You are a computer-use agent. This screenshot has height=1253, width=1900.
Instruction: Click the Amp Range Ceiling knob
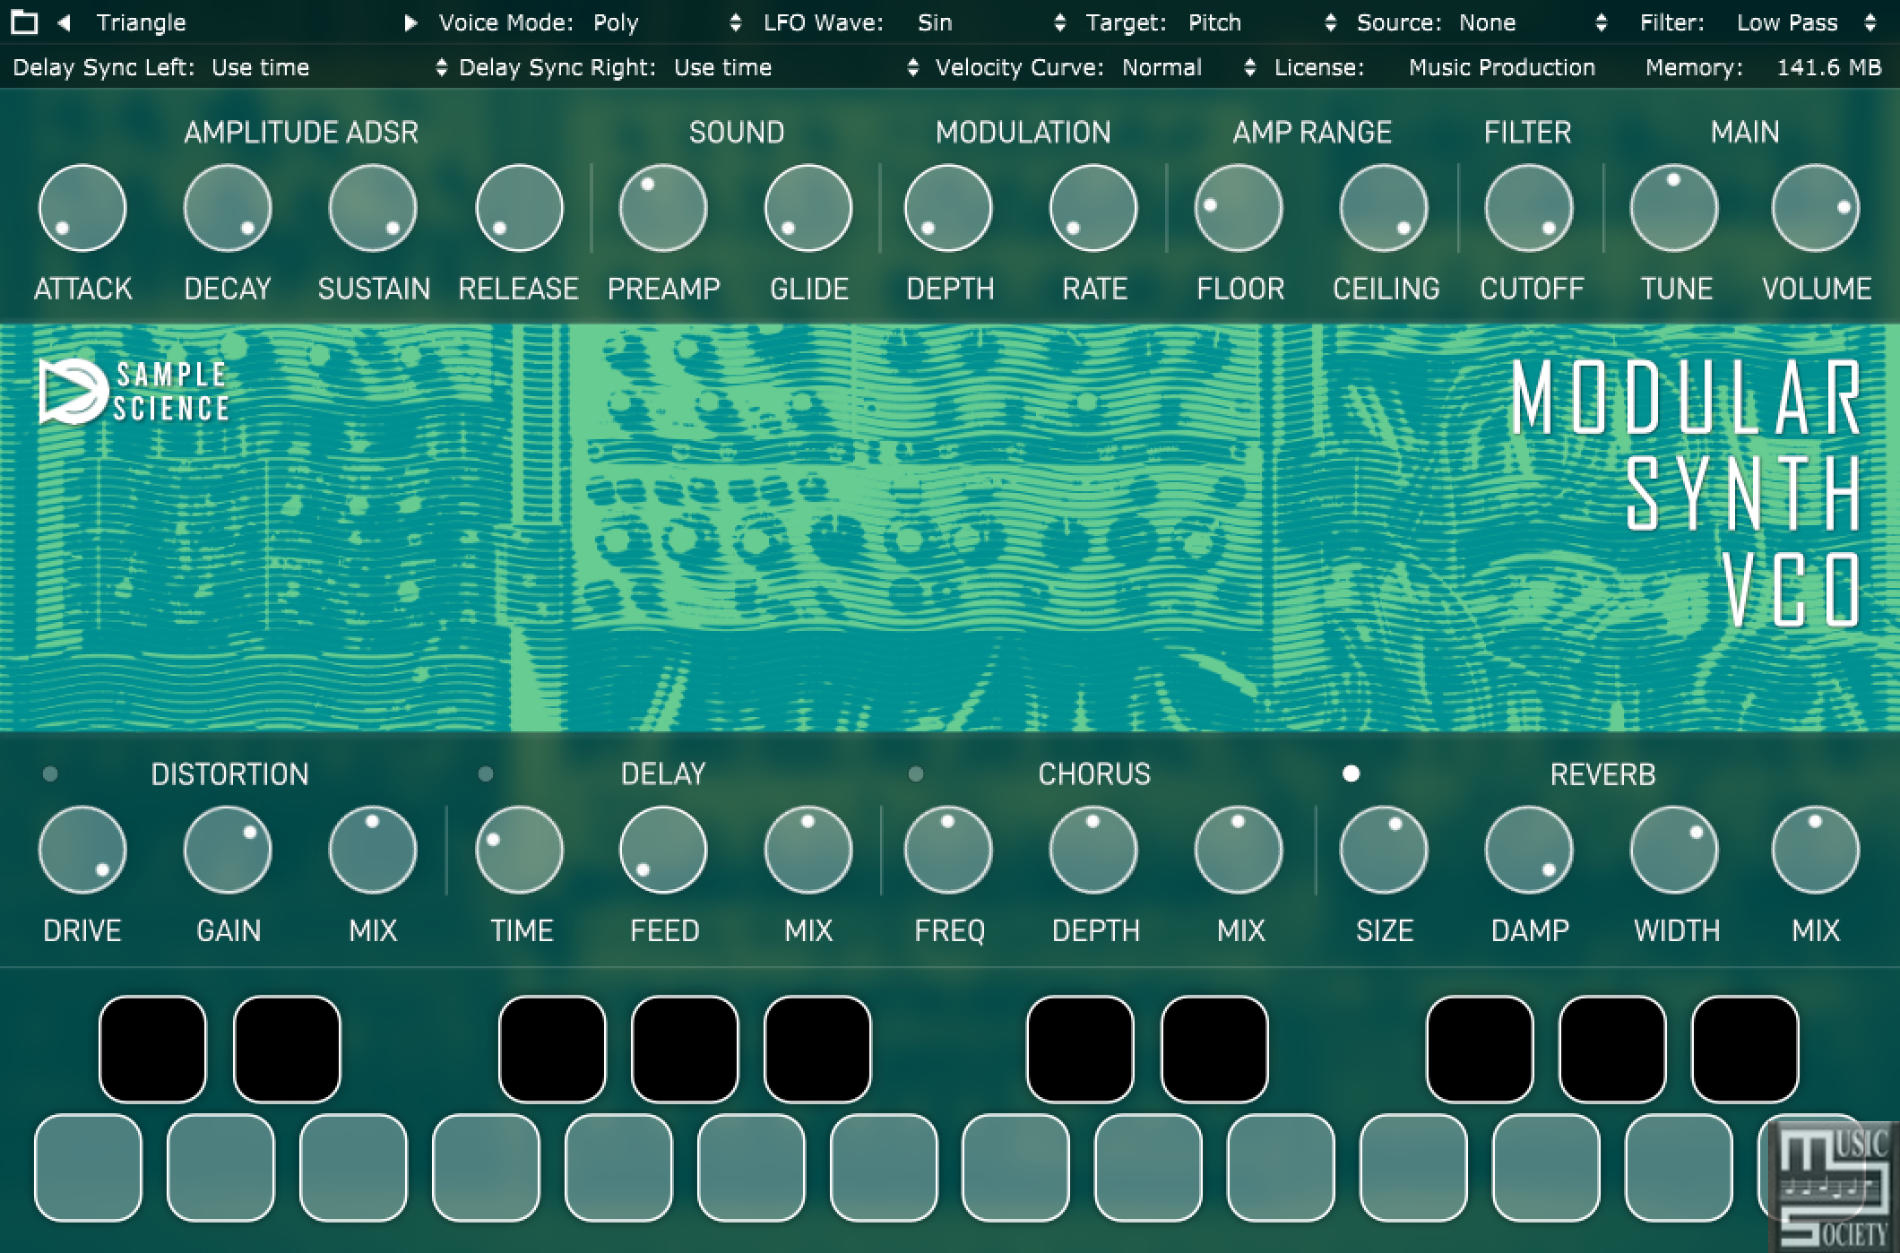[x=1384, y=208]
